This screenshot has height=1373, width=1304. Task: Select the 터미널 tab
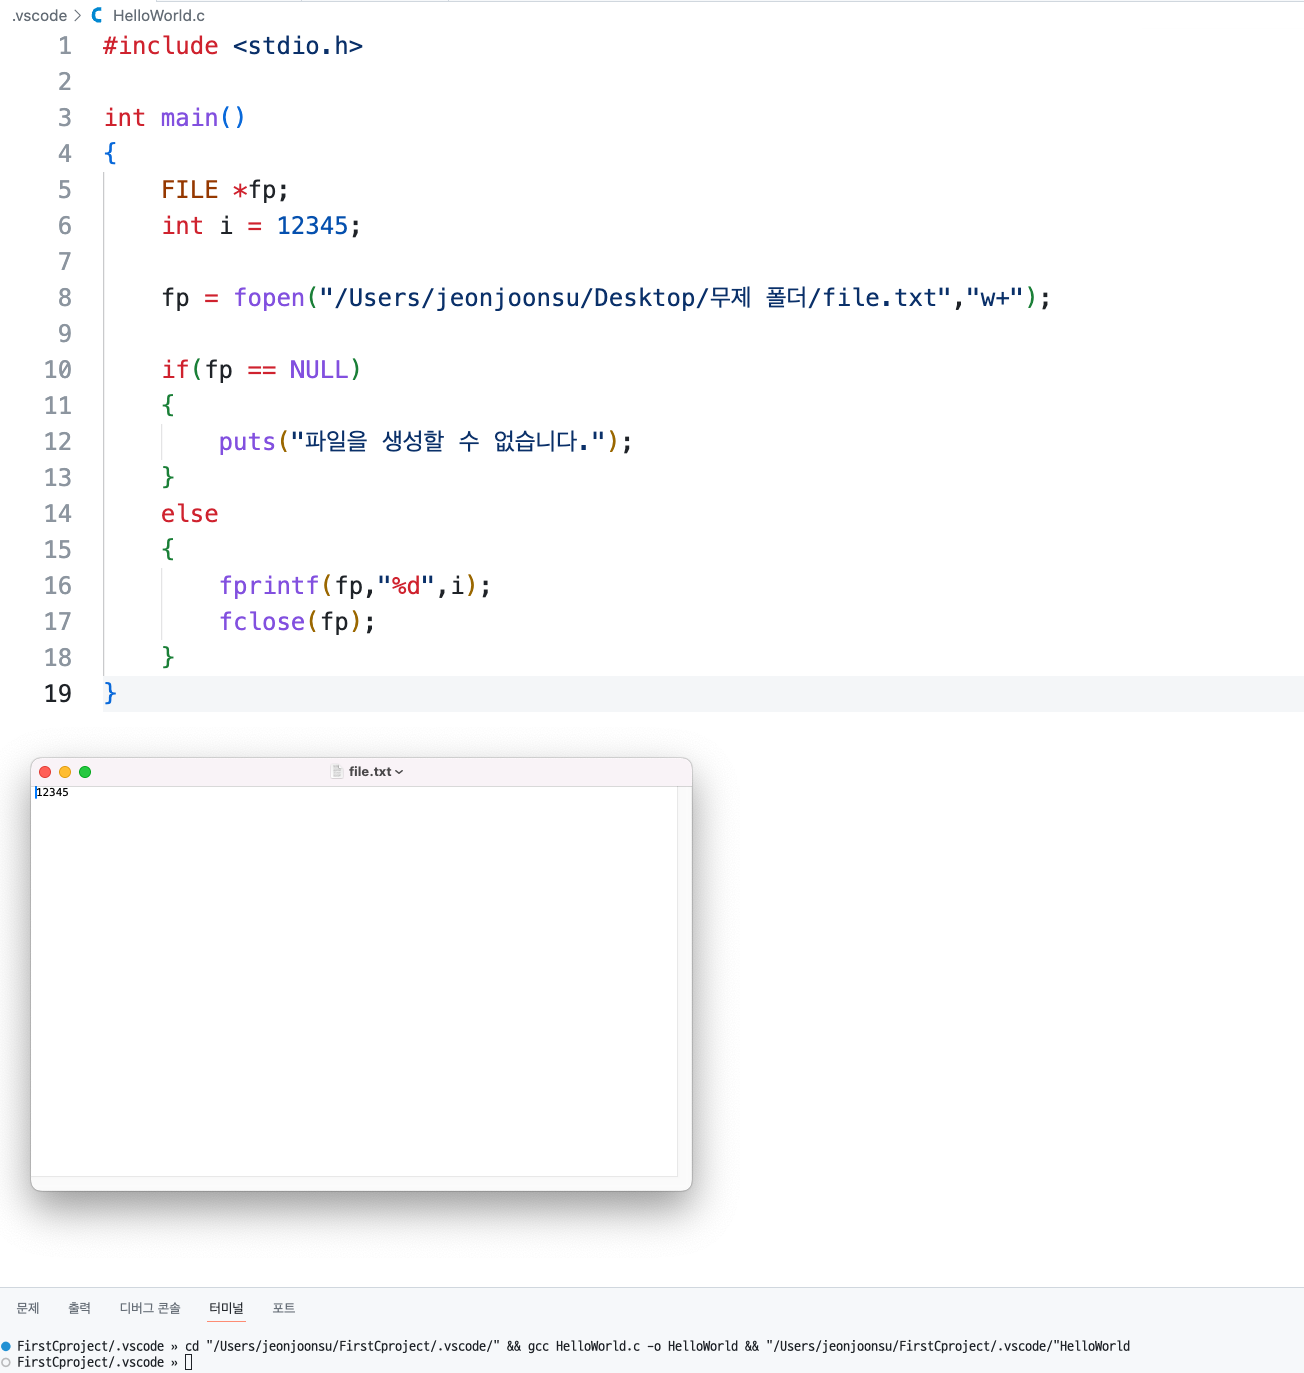[226, 1308]
